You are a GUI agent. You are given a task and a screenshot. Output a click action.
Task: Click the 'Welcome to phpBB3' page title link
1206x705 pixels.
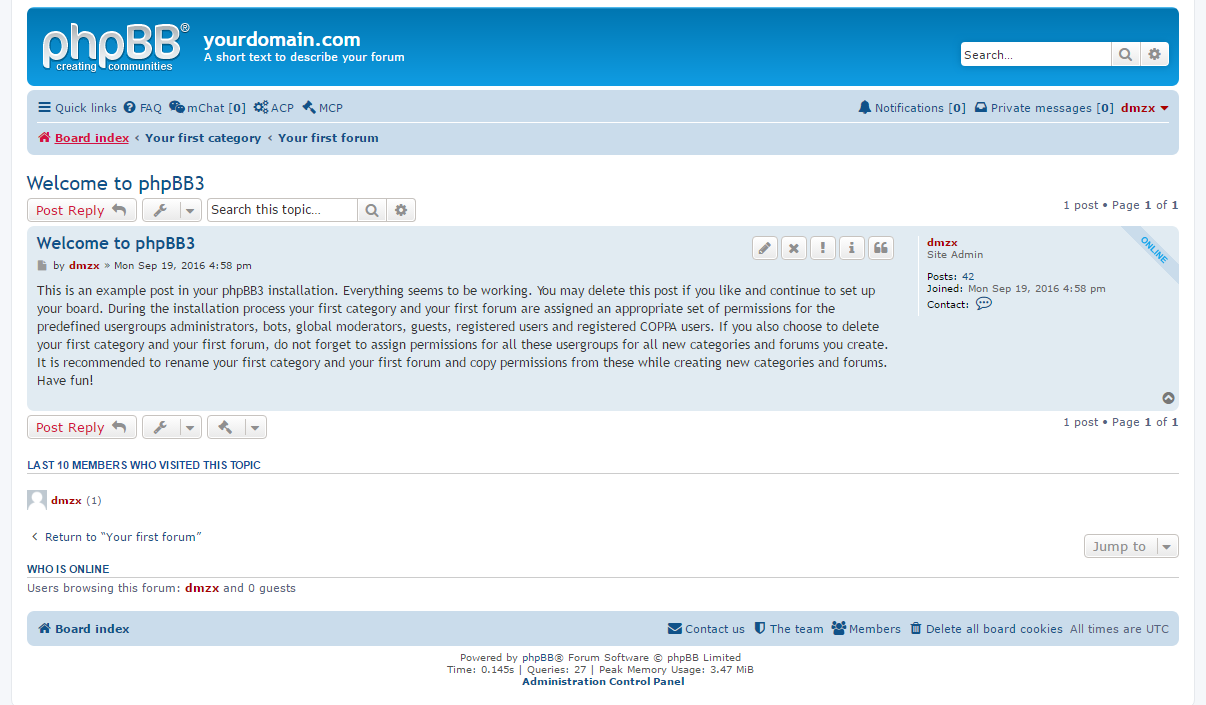coord(116,183)
